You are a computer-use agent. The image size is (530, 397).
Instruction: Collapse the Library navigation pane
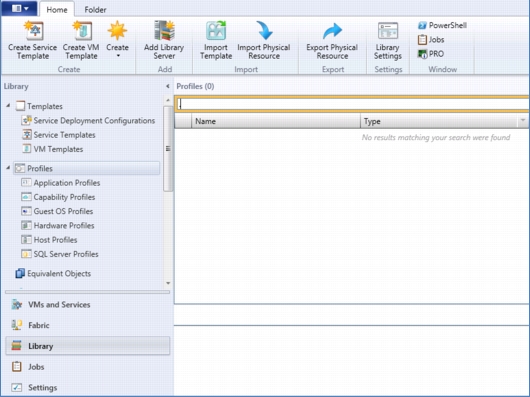tap(168, 86)
